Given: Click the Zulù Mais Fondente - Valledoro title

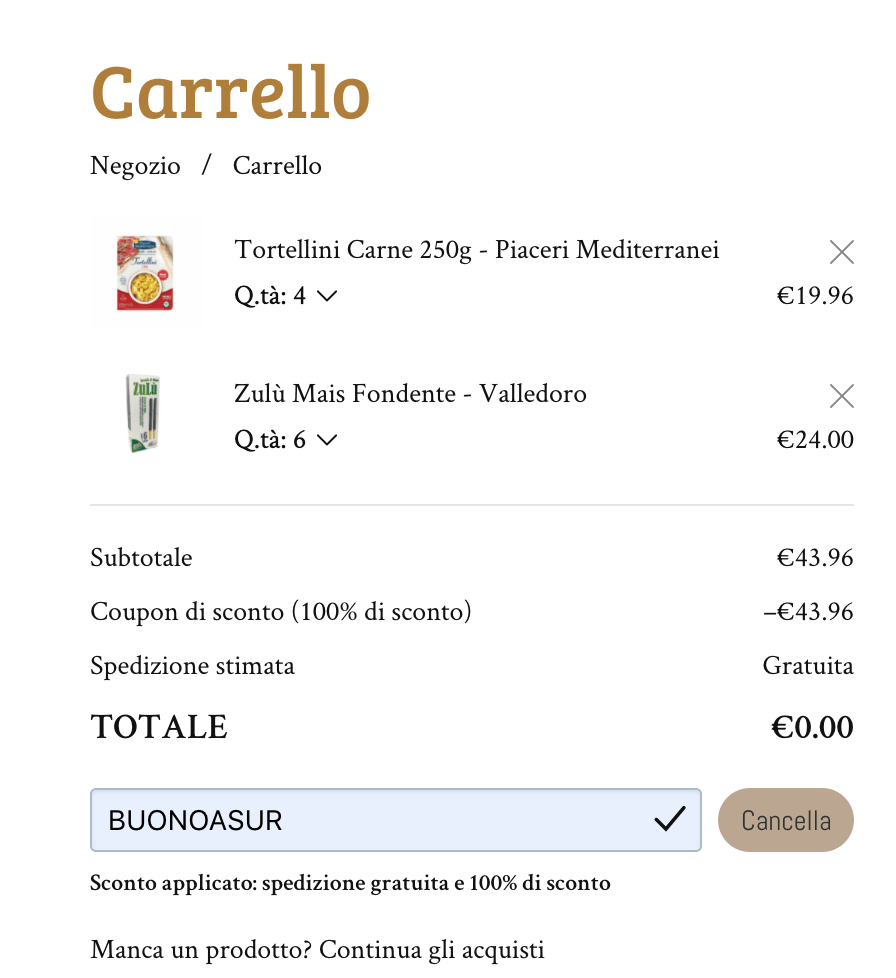Looking at the screenshot, I should point(410,394).
